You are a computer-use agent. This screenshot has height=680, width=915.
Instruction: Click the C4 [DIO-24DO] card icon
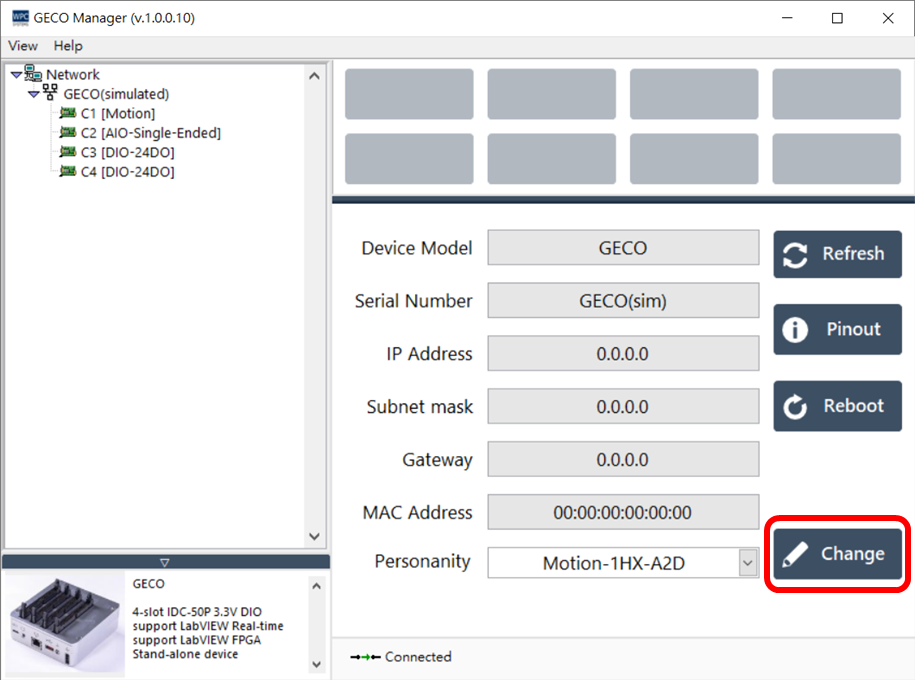click(68, 172)
